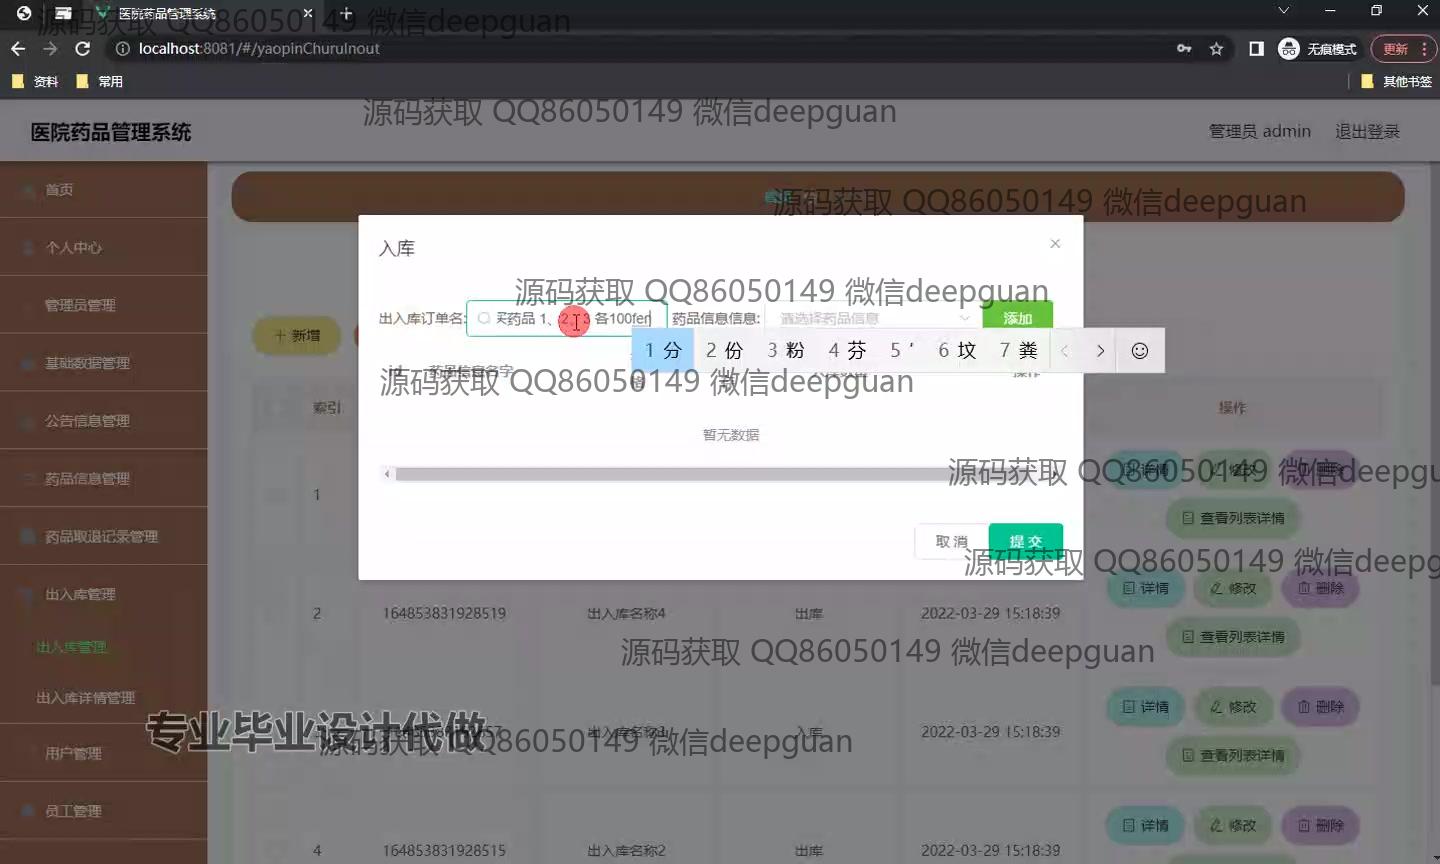Image resolution: width=1440 pixels, height=864 pixels.
Task: Pick IME candidate 2 份
Action: click(724, 350)
